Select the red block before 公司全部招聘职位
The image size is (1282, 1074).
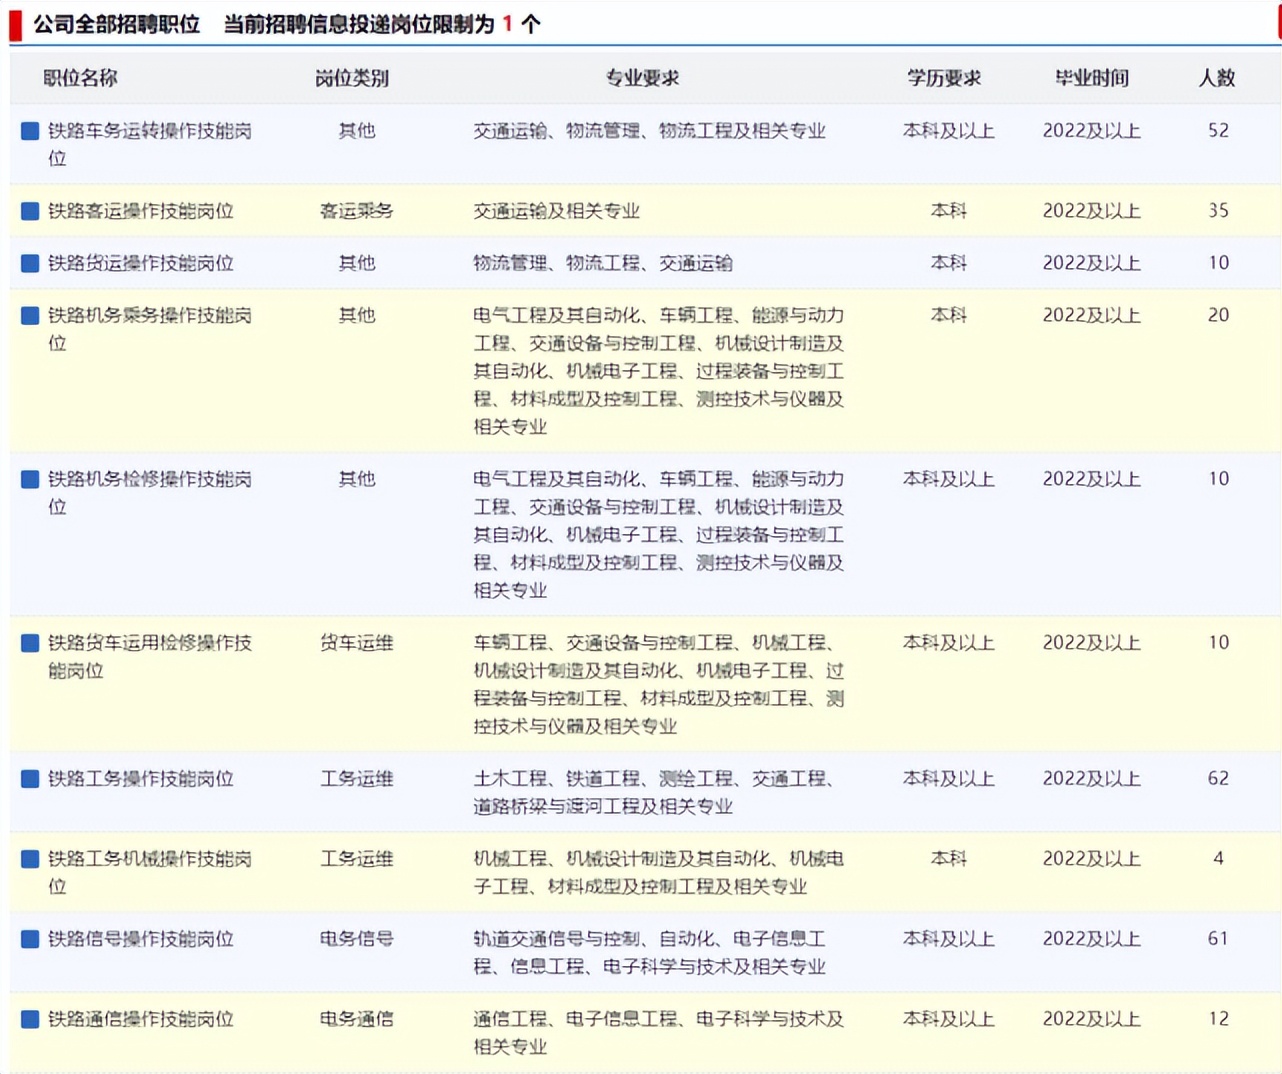click(16, 21)
